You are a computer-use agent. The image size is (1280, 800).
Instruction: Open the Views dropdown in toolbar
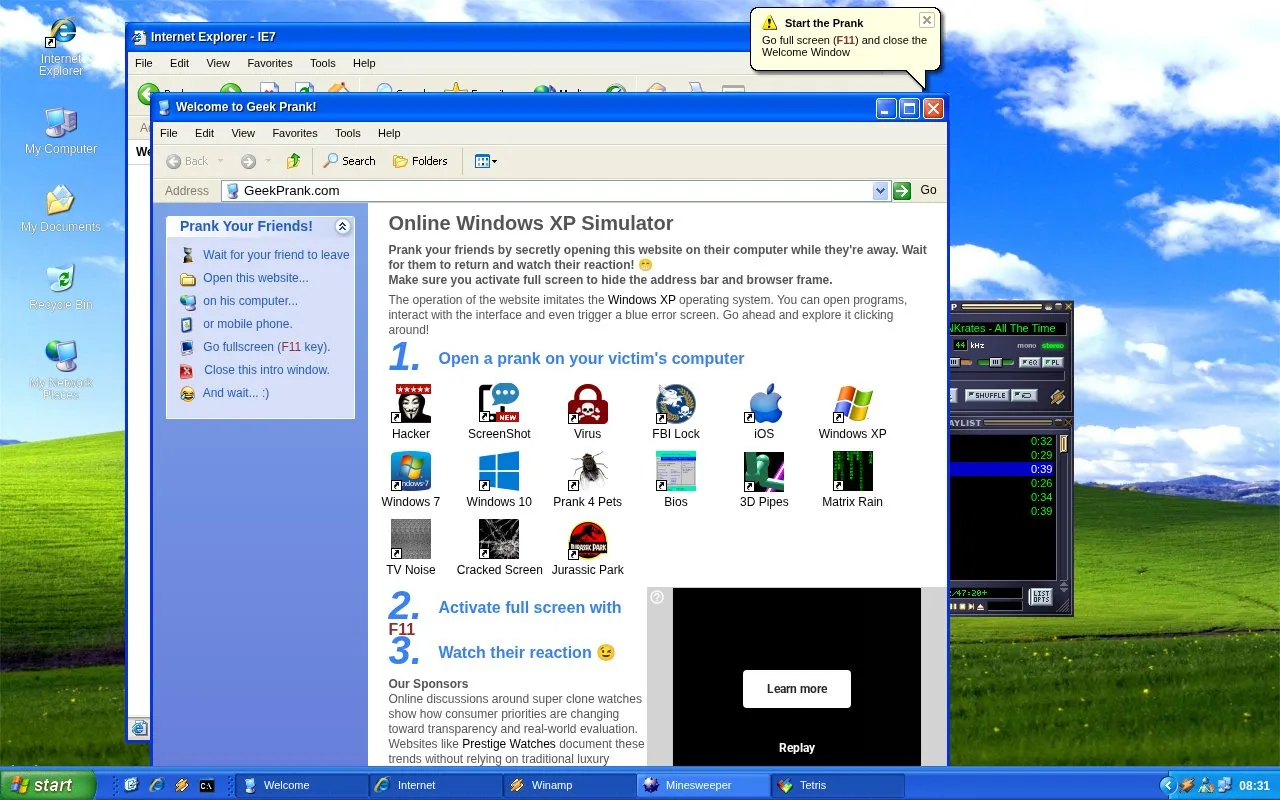(486, 161)
